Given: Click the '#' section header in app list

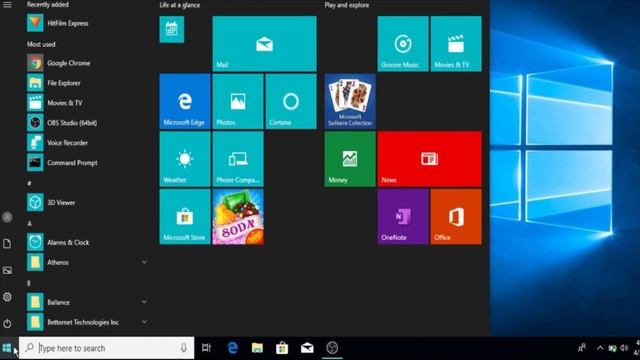Looking at the screenshot, I should pos(29,184).
